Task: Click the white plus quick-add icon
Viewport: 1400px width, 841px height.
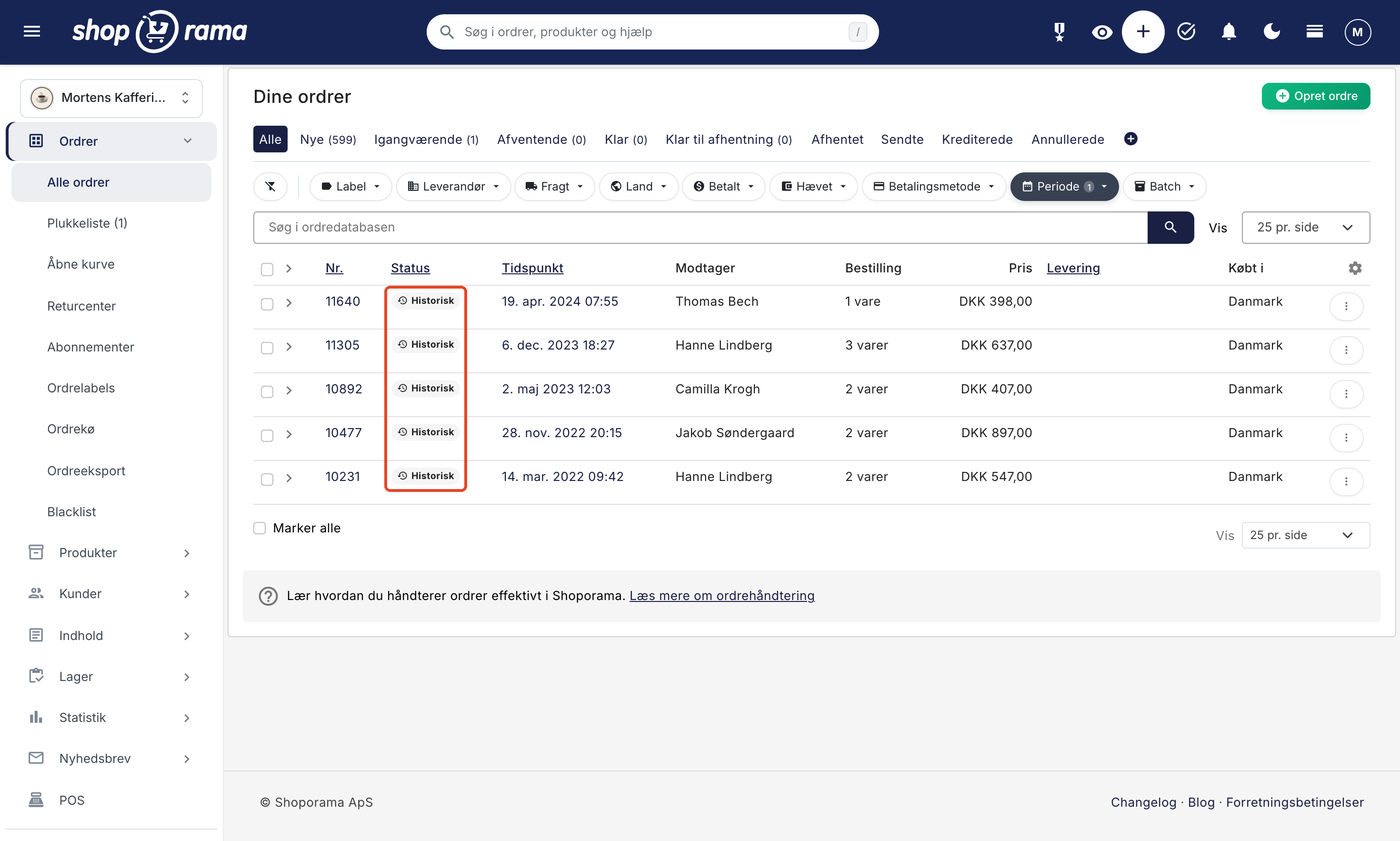Action: [x=1143, y=32]
